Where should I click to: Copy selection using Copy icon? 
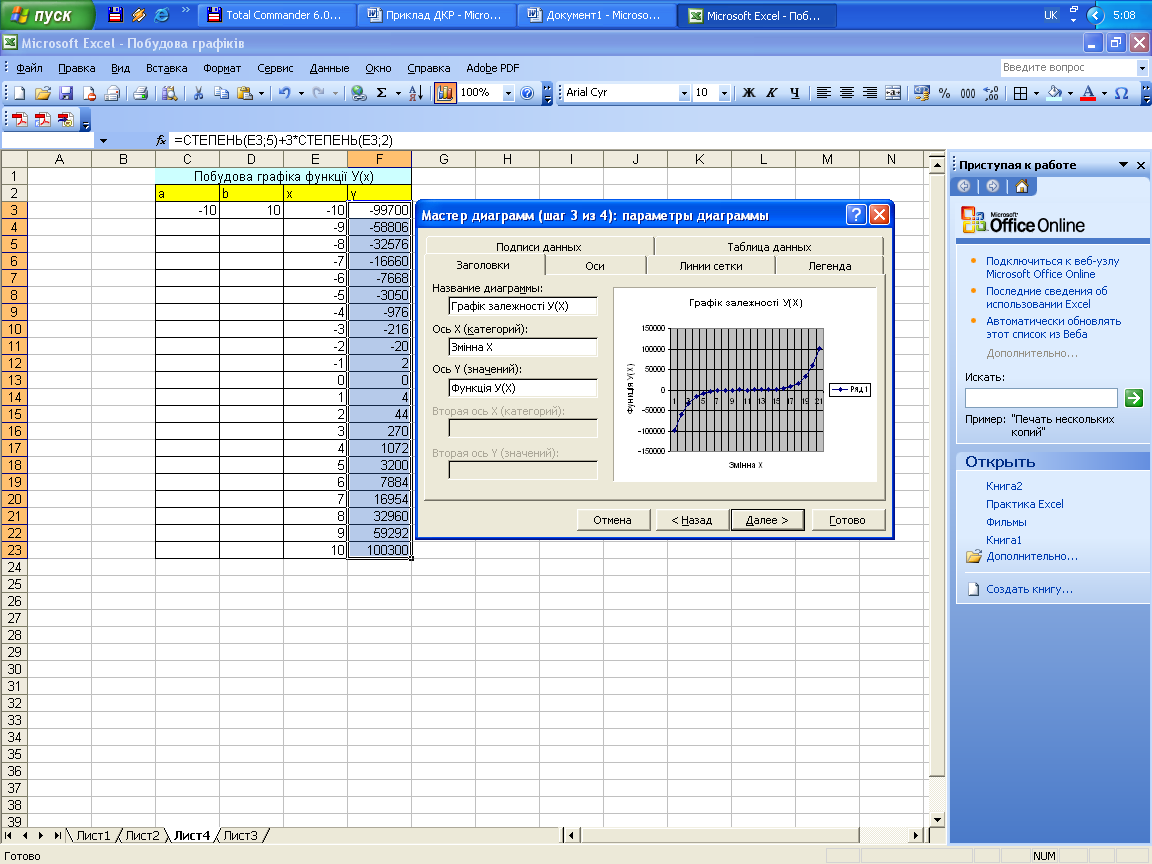tap(221, 93)
